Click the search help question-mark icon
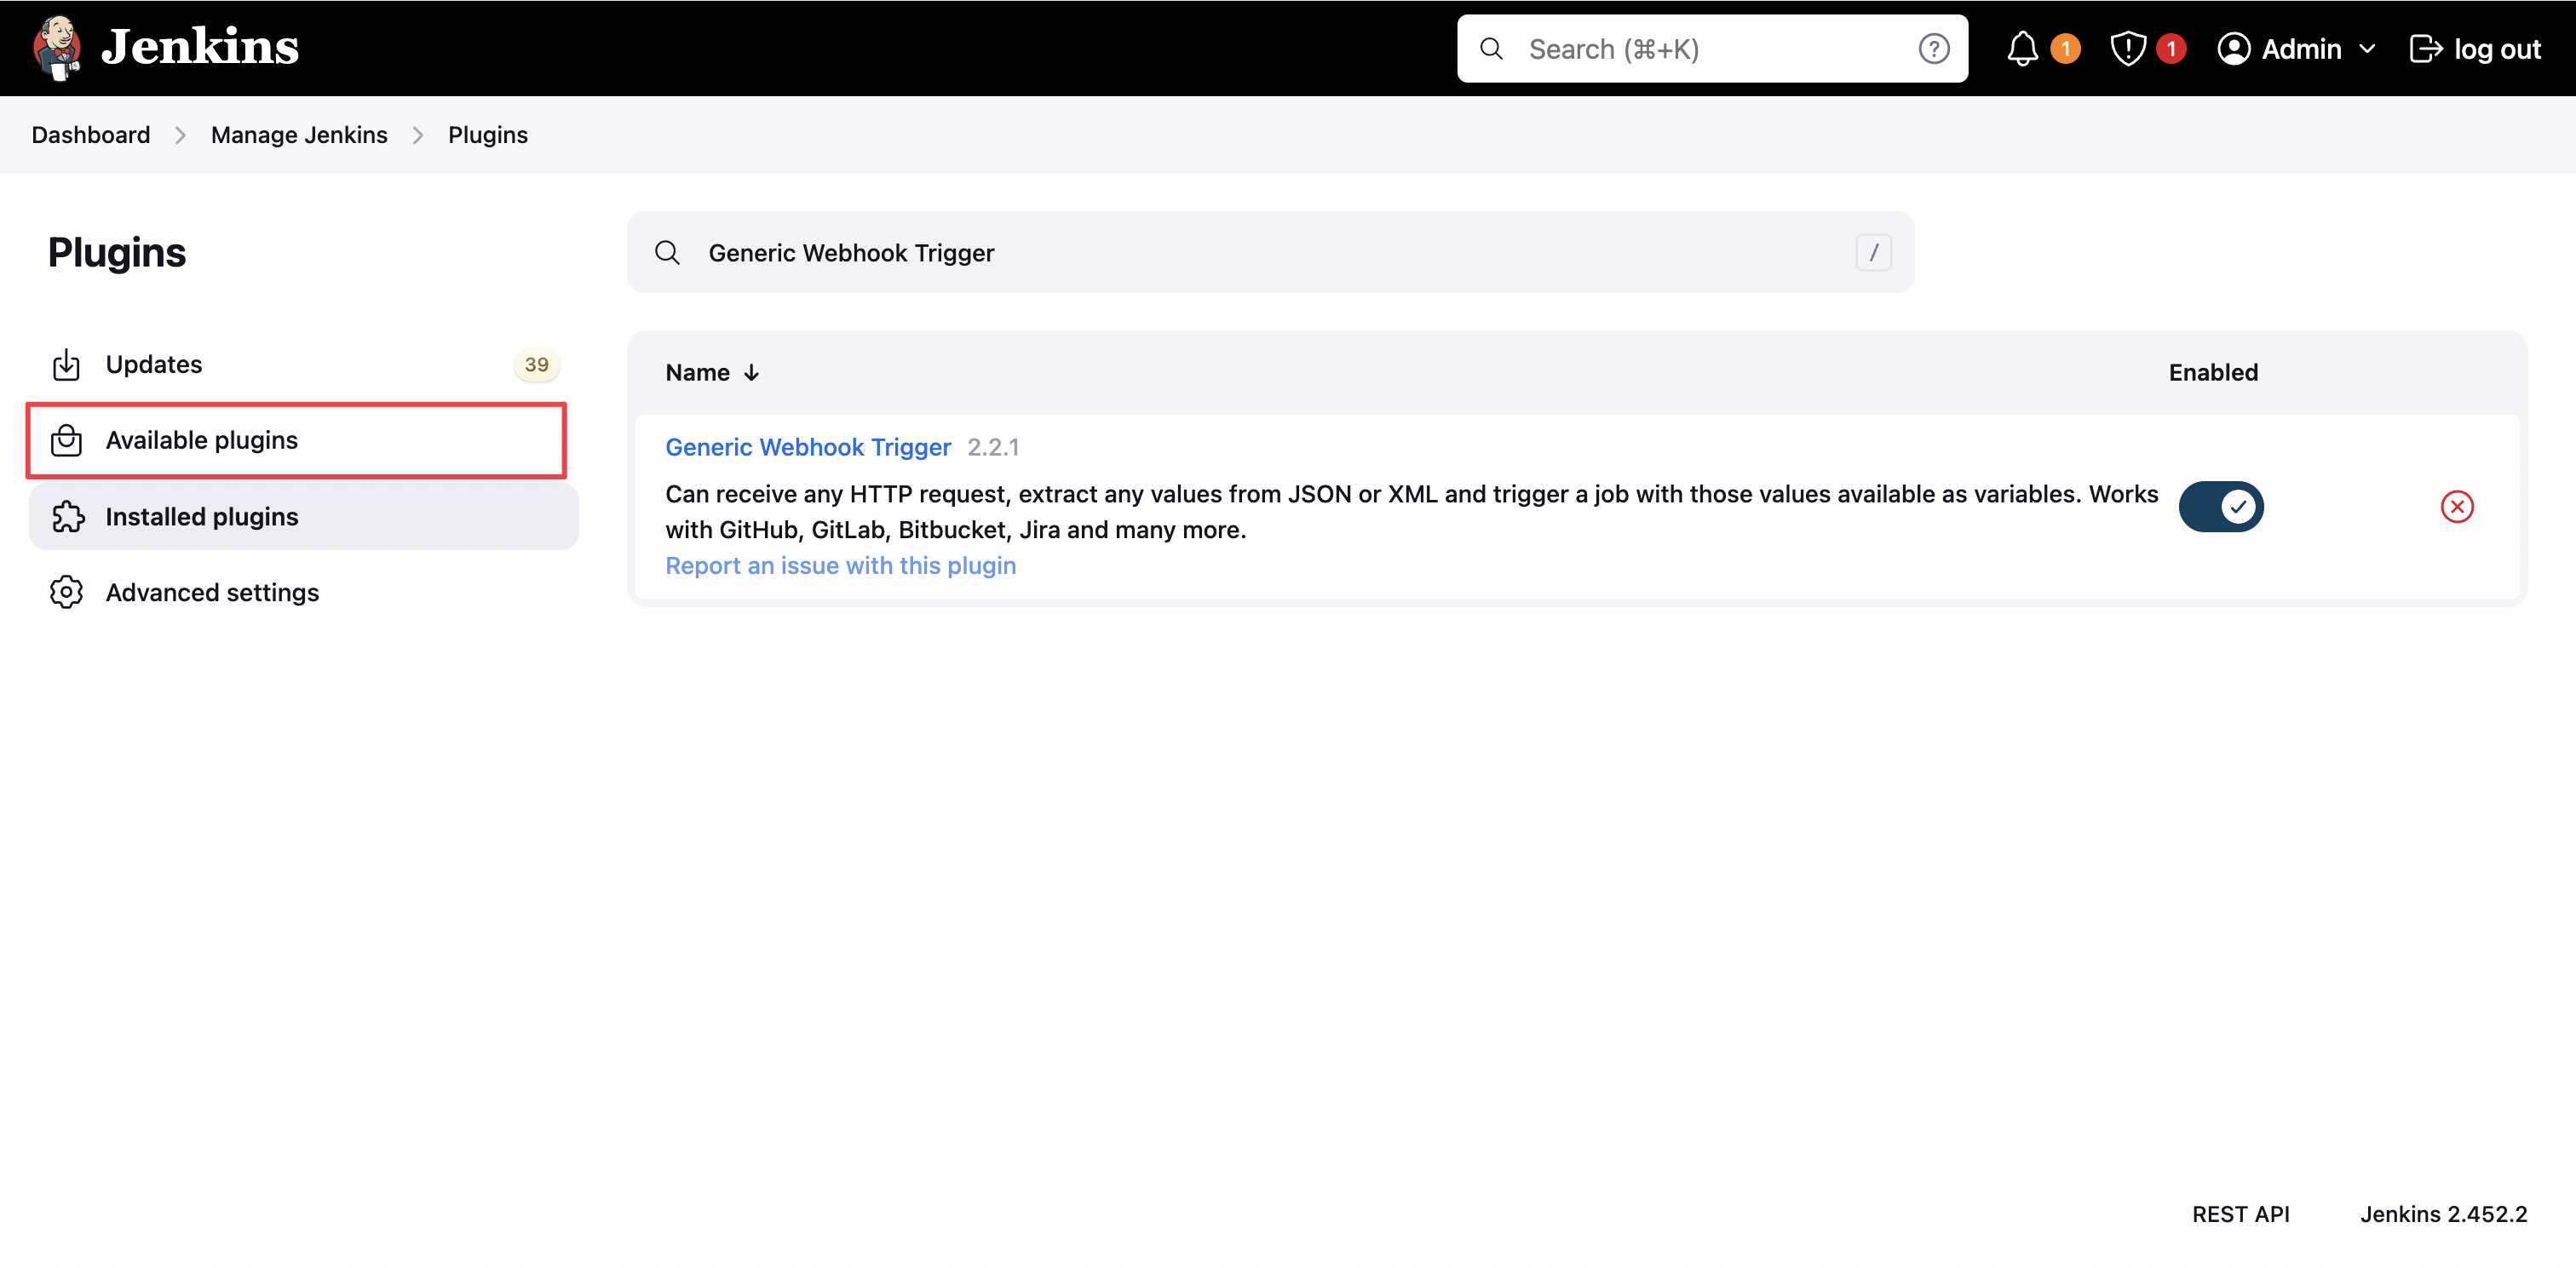2576x1268 pixels. click(x=1933, y=48)
